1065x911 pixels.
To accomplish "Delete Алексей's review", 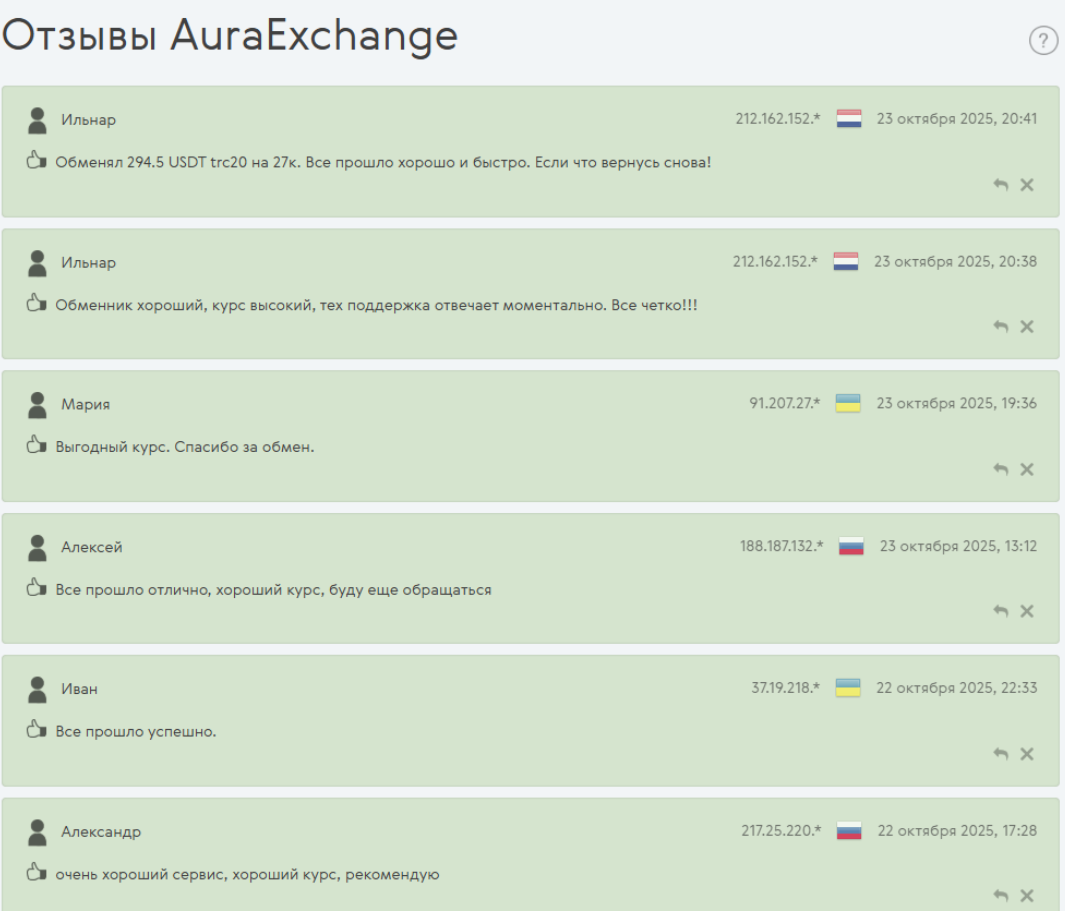I will point(1027,612).
